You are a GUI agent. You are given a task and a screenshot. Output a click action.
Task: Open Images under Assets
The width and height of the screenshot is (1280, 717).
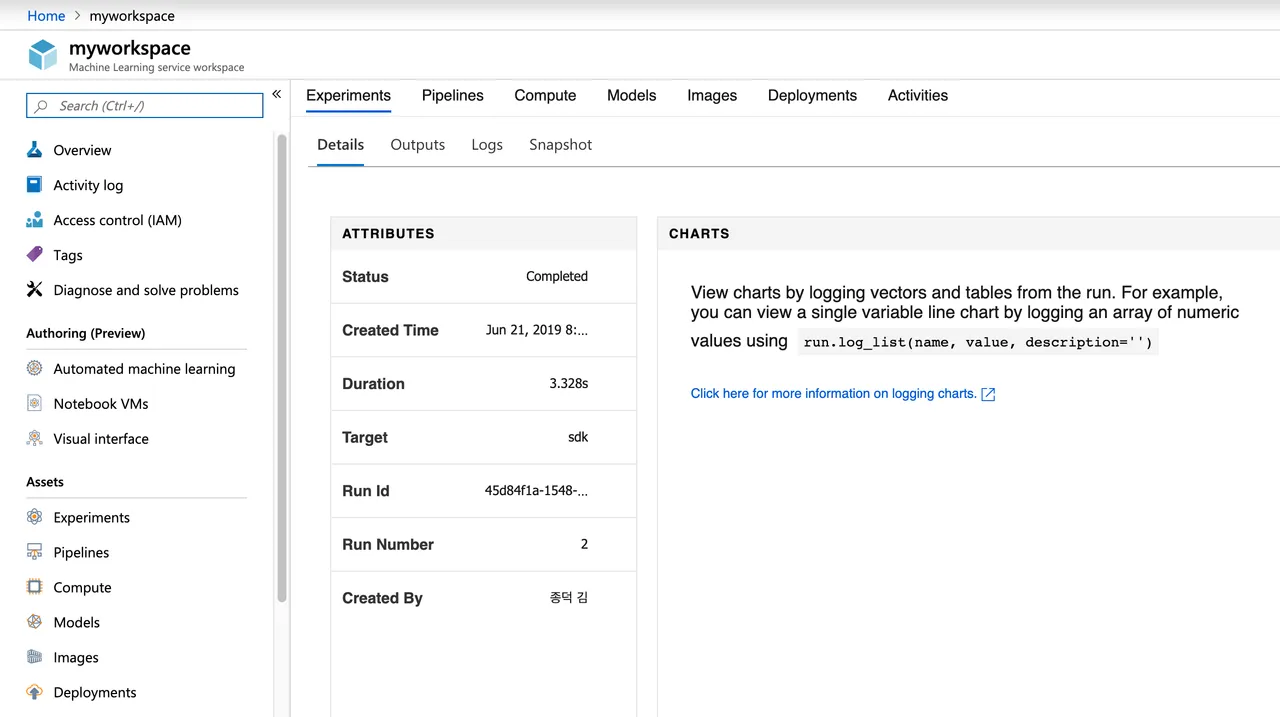tap(76, 657)
